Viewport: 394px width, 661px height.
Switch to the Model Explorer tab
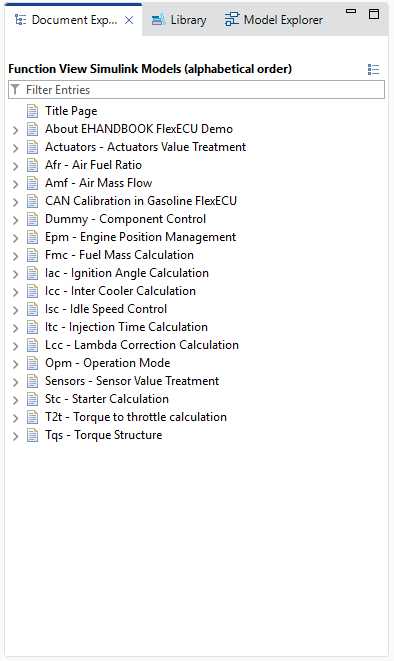click(274, 20)
